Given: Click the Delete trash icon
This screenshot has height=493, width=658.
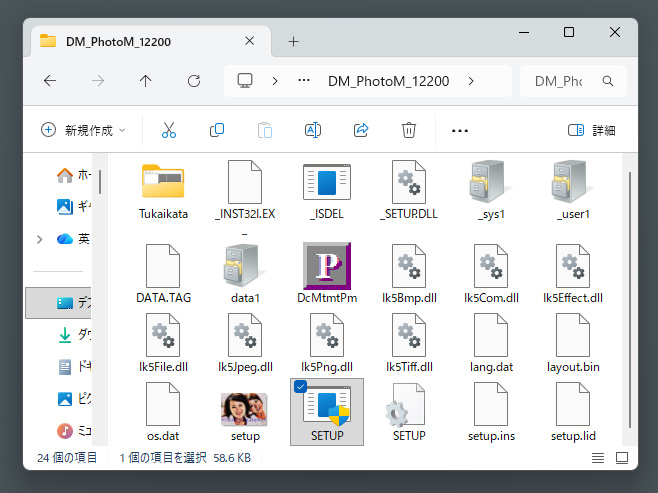Looking at the screenshot, I should click(x=408, y=130).
